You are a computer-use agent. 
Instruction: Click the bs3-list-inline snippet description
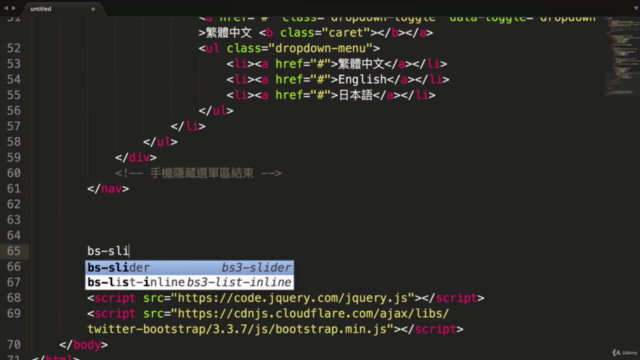[239, 282]
